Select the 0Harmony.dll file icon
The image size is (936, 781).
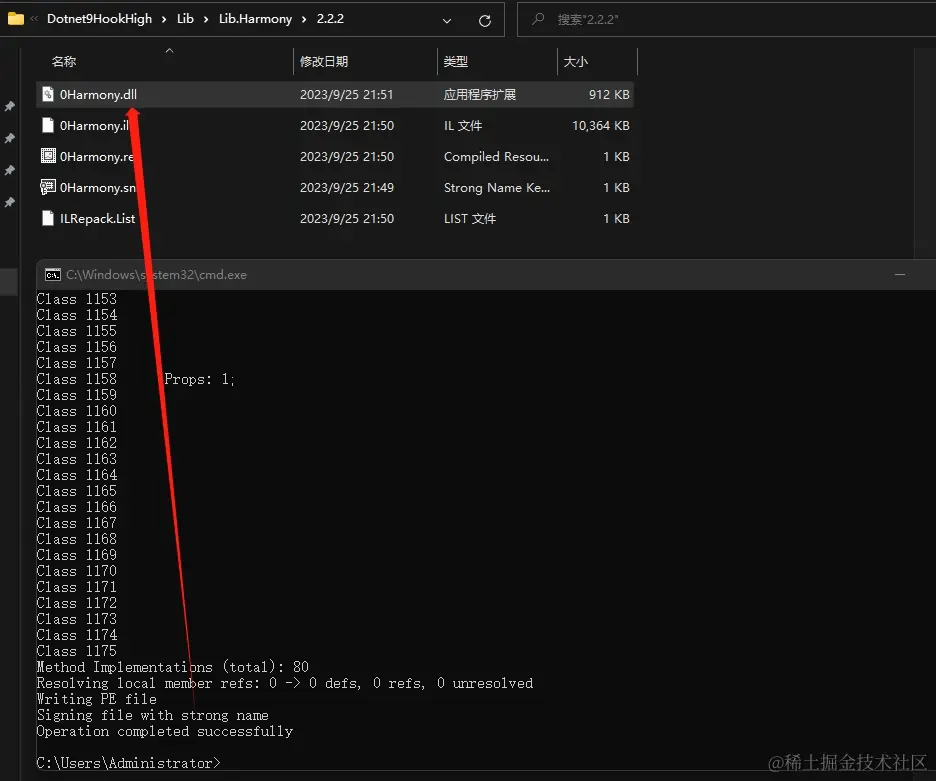[48, 94]
